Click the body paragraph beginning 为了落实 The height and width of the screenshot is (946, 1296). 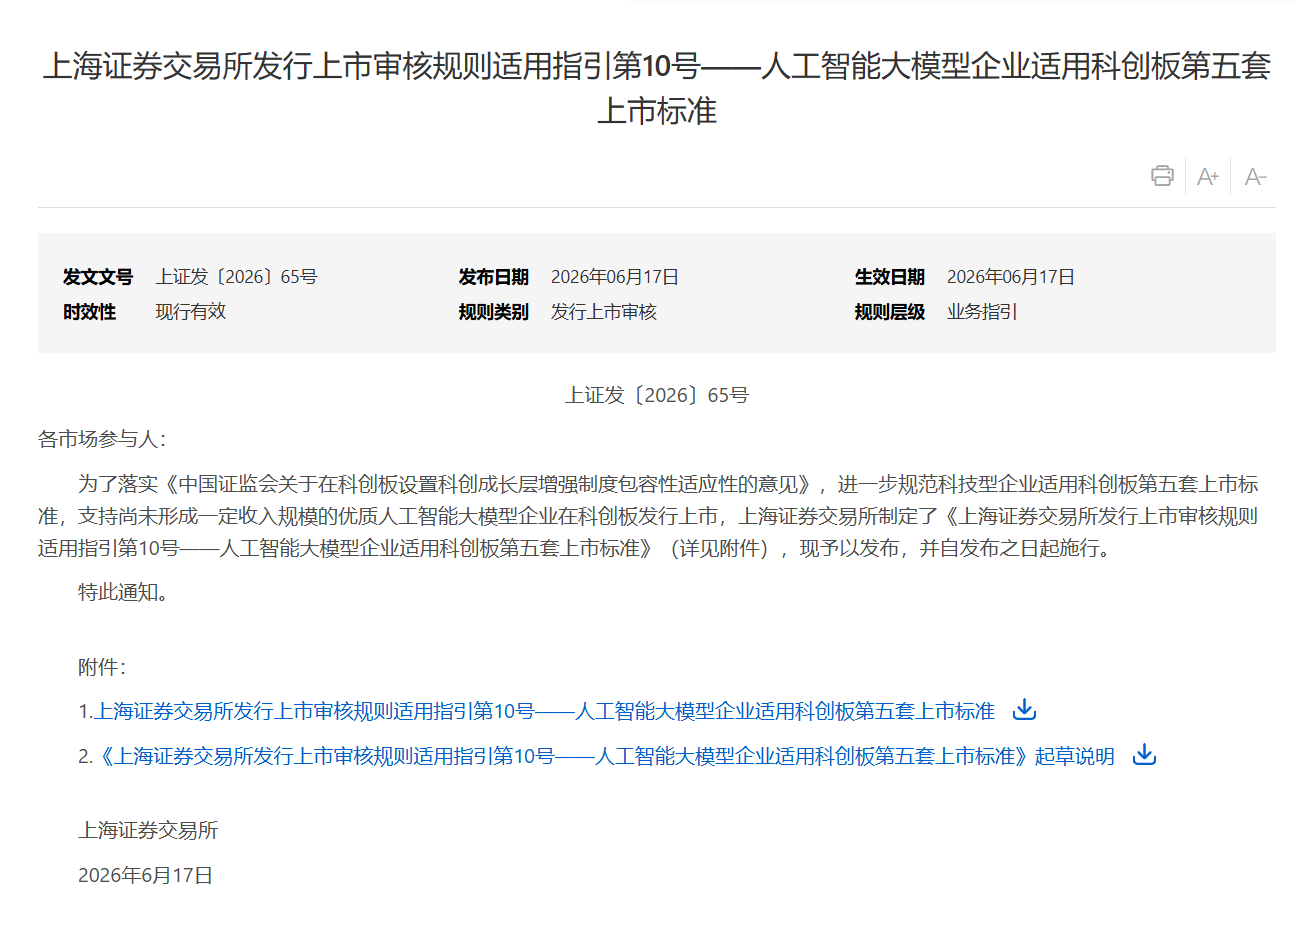(x=648, y=516)
